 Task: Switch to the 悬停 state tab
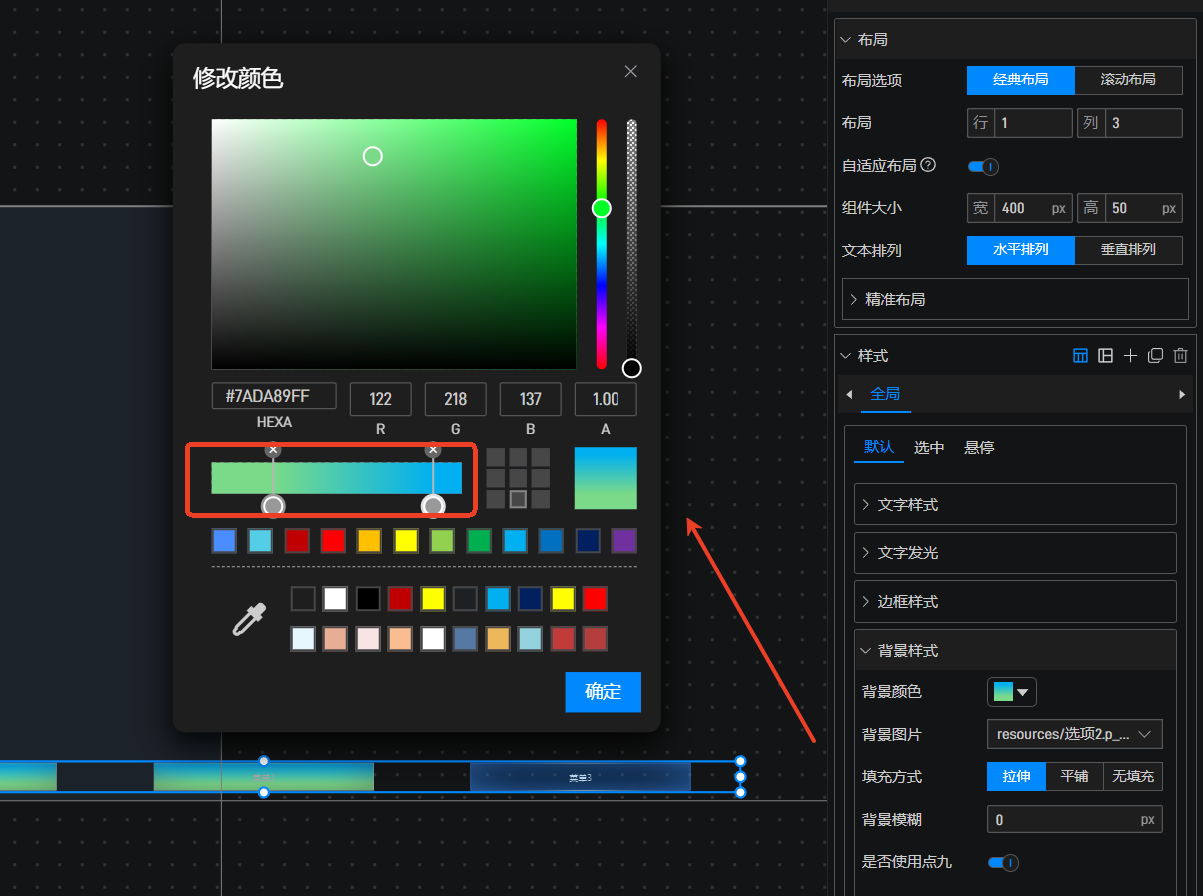979,447
